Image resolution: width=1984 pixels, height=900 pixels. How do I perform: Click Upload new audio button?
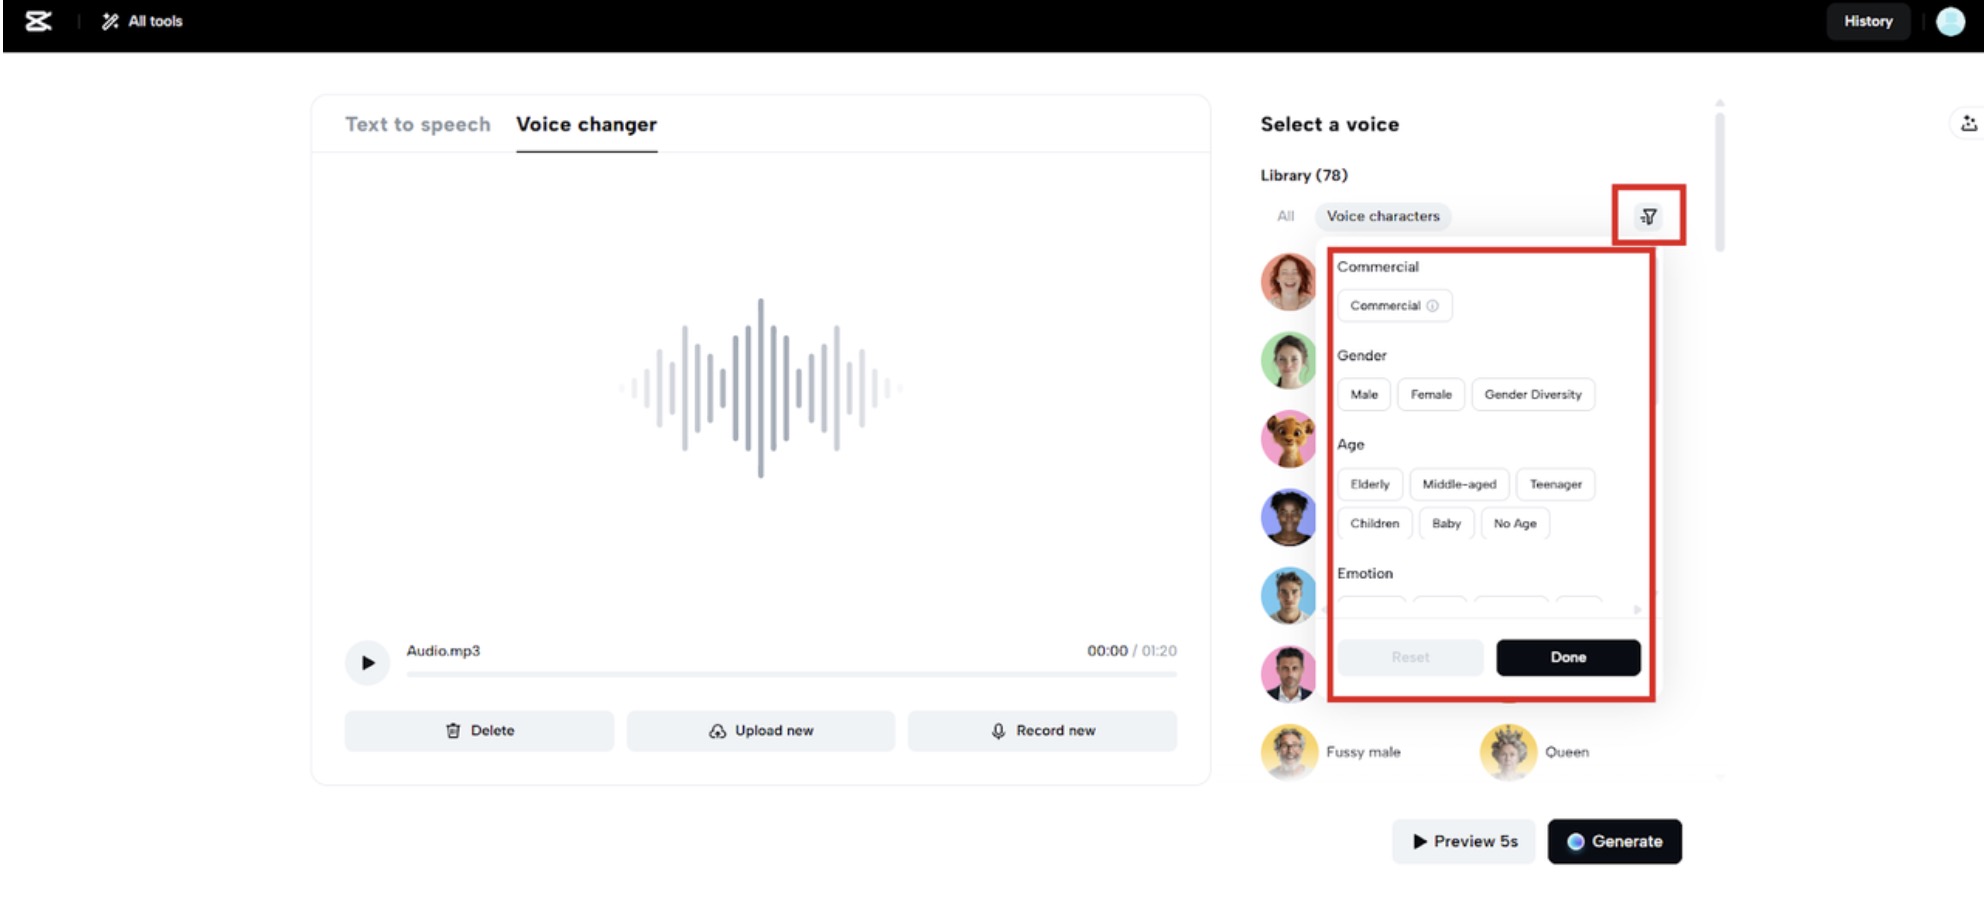pyautogui.click(x=760, y=731)
